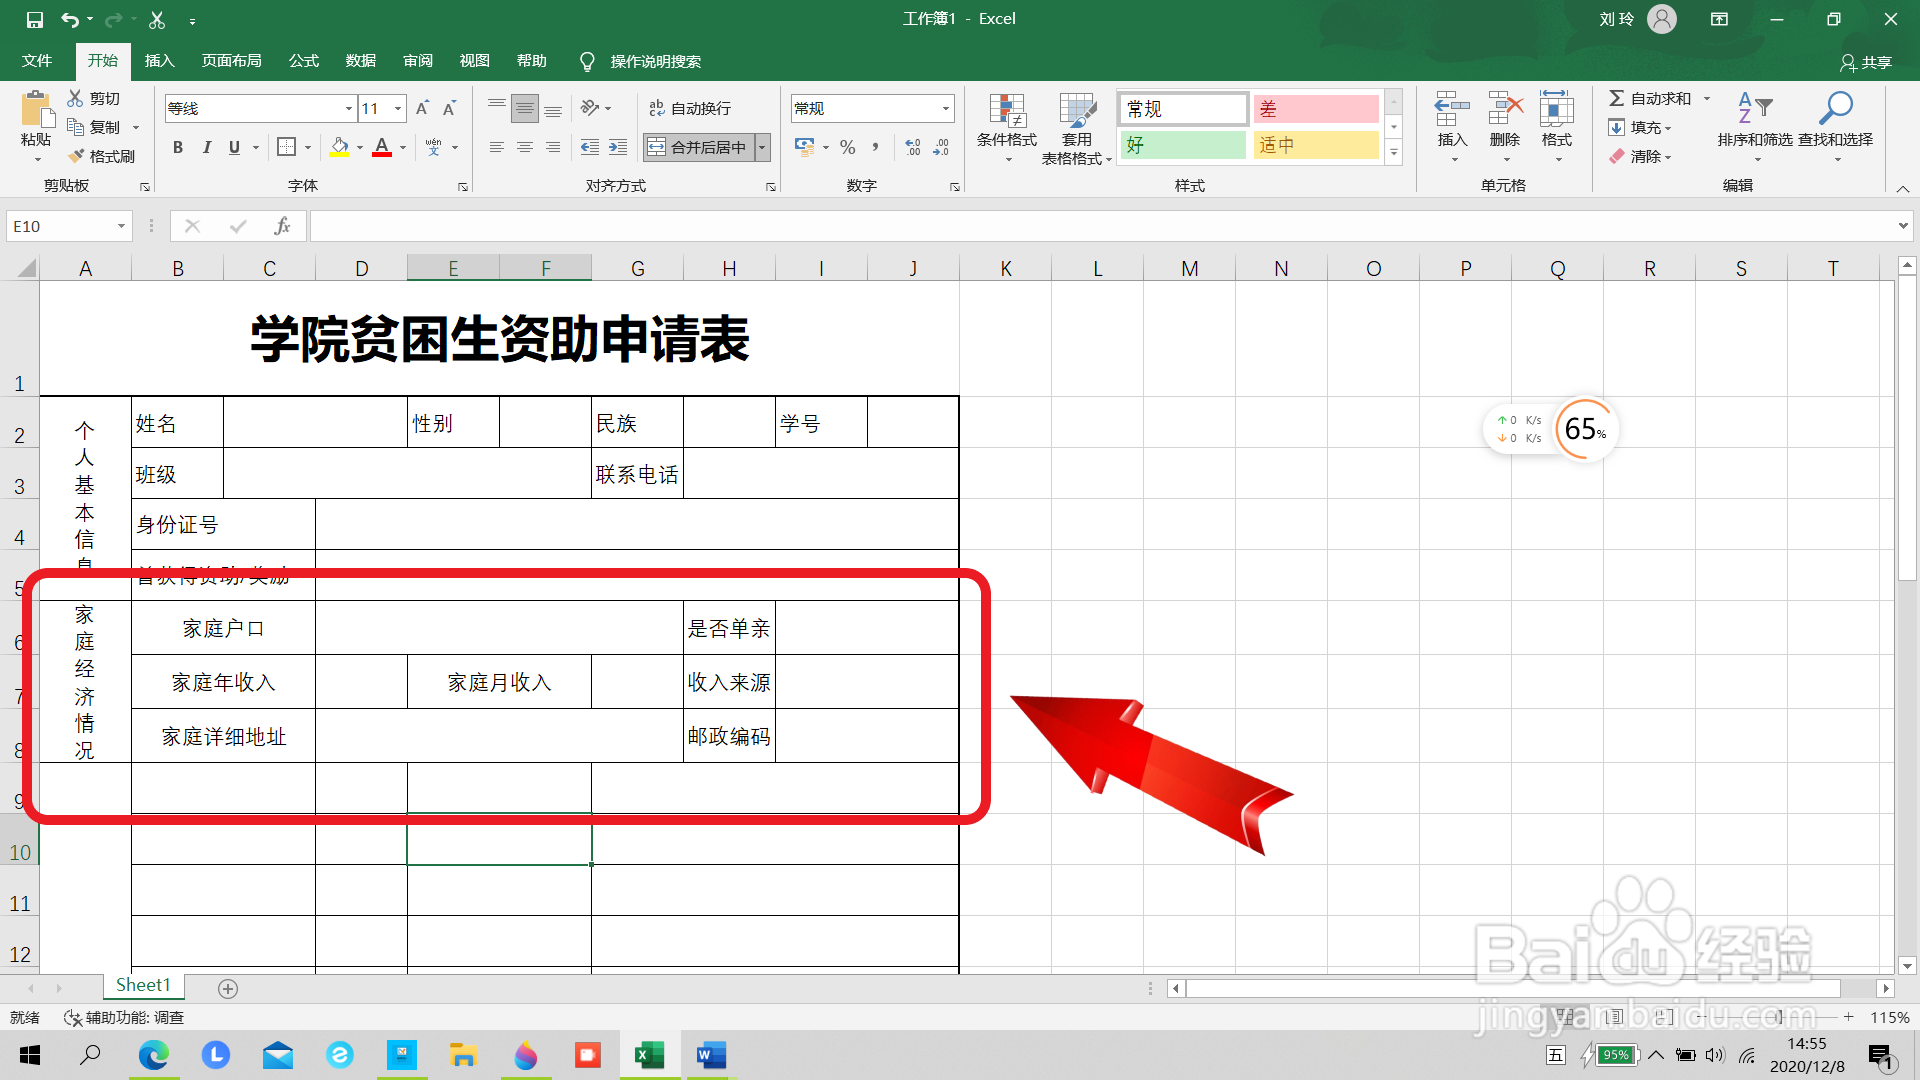Click the Format Painter brush icon

77,156
